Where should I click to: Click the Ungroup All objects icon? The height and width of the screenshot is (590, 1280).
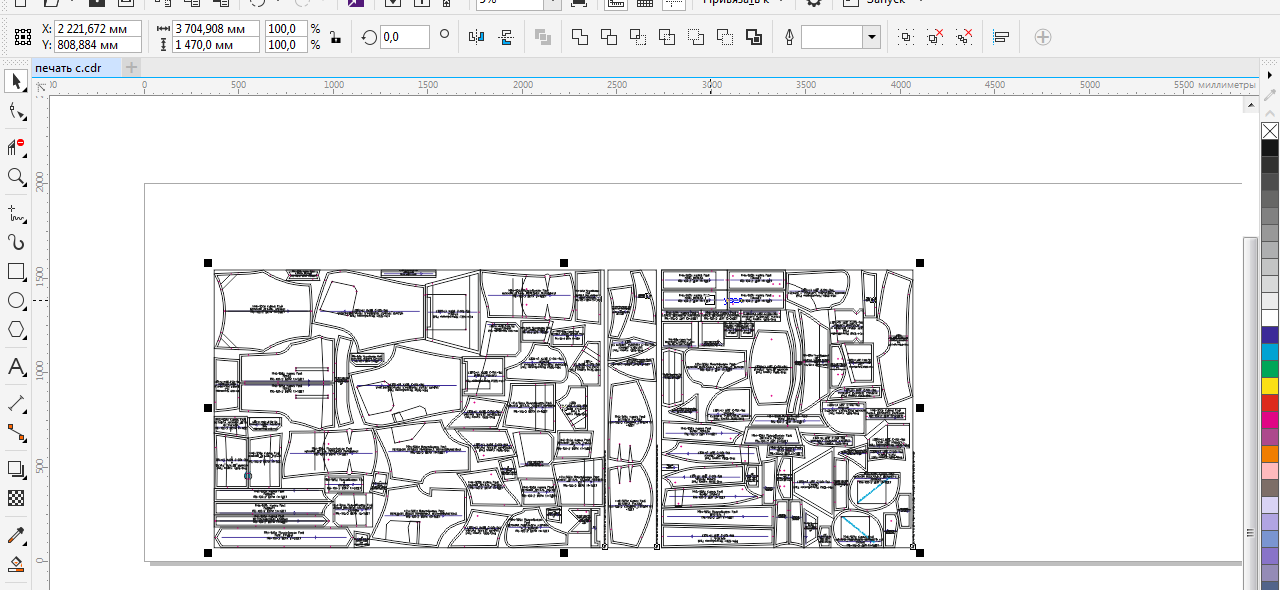964,38
